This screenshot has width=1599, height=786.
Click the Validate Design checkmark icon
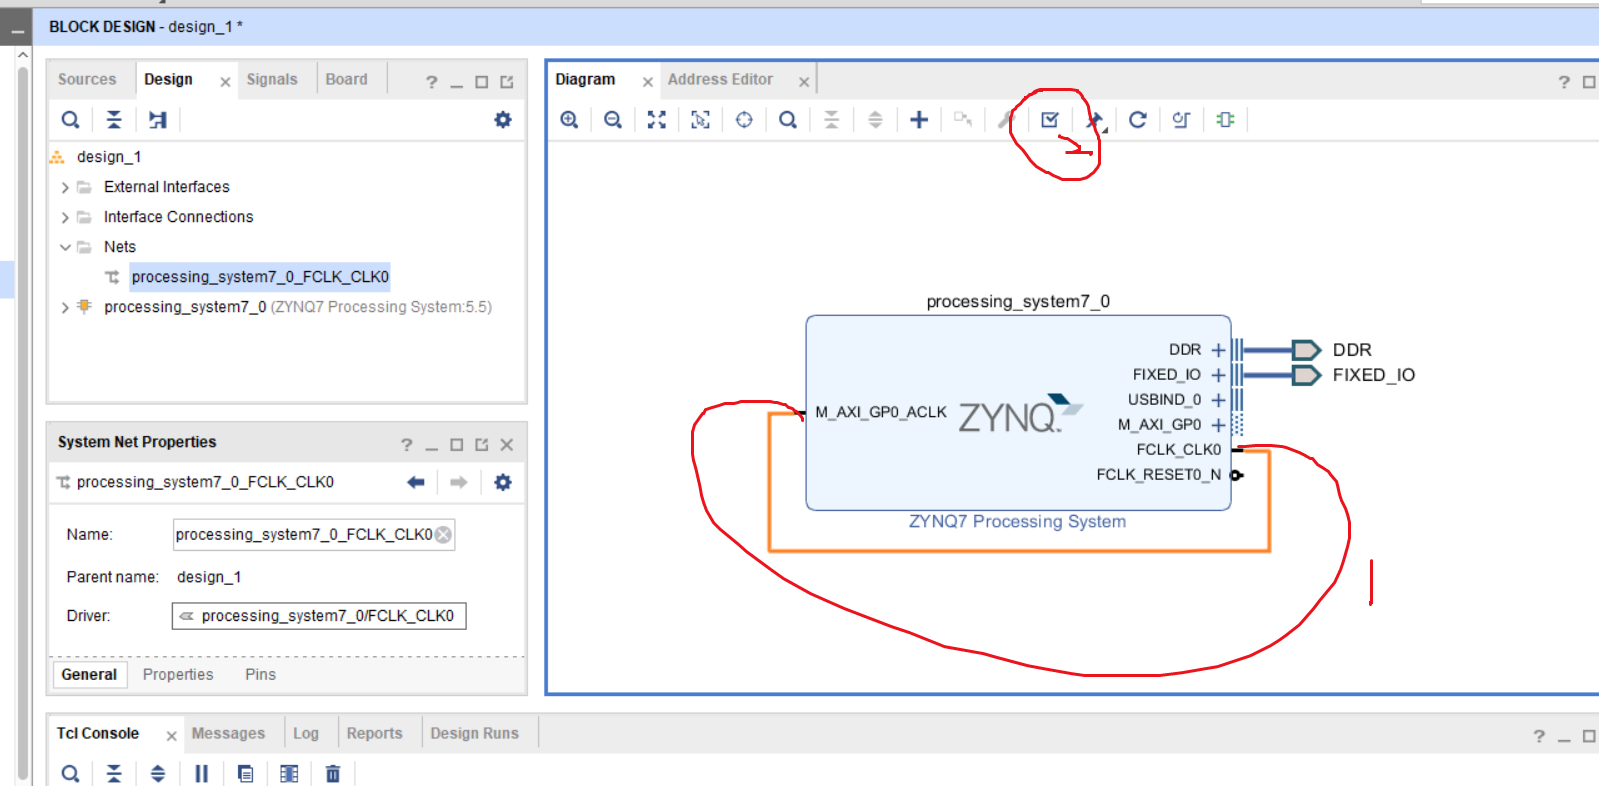pyautogui.click(x=1050, y=120)
